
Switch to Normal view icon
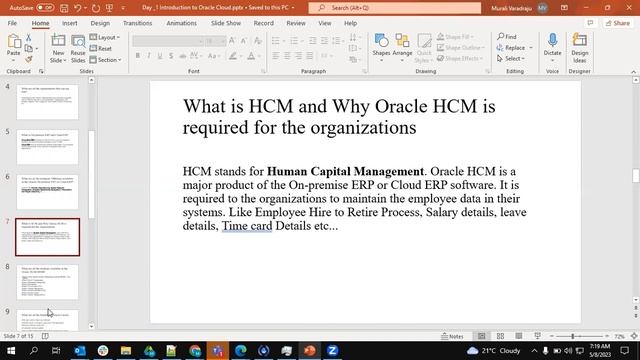482,336
